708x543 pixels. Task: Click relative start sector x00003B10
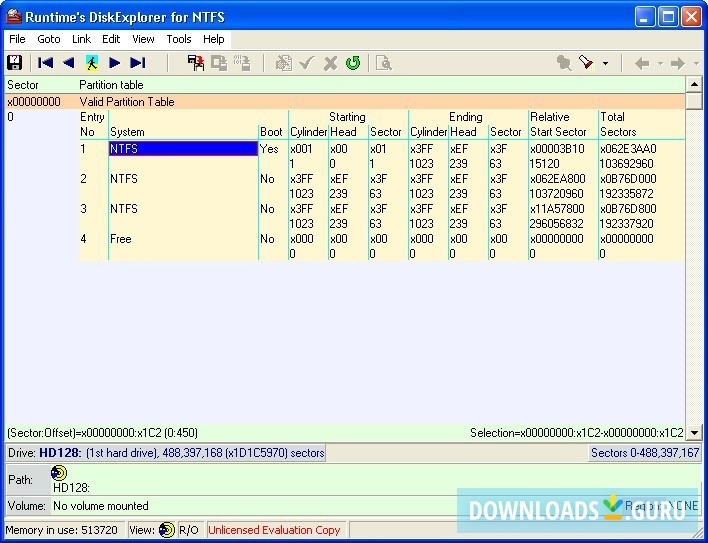tap(557, 149)
